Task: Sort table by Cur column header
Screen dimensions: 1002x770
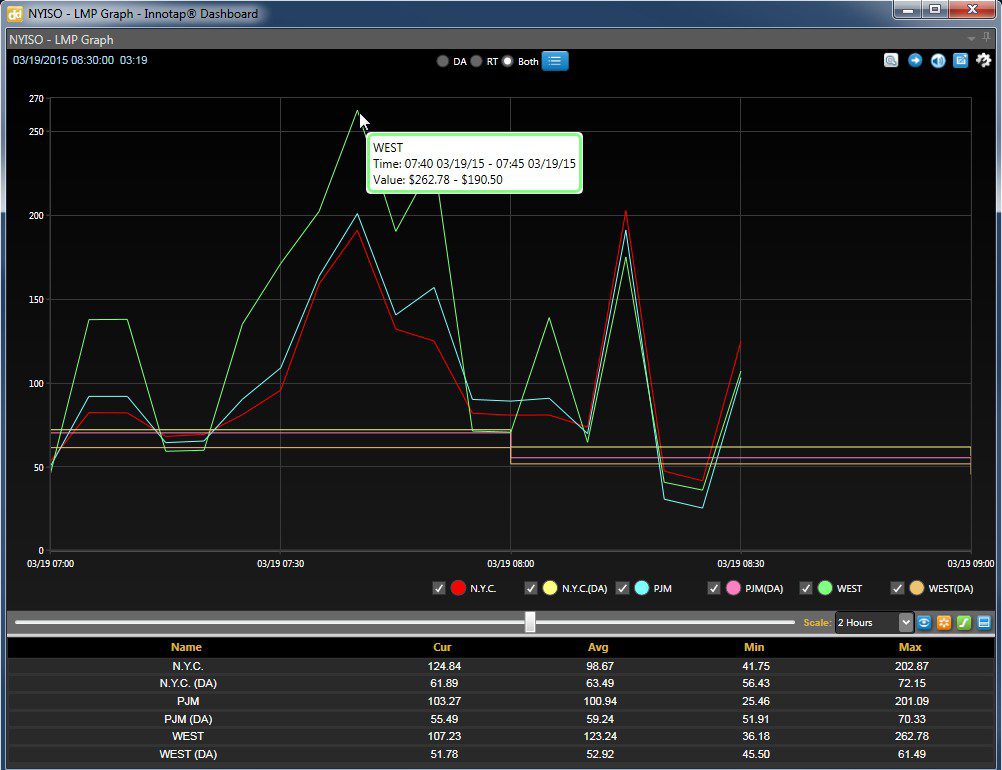Action: click(442, 647)
